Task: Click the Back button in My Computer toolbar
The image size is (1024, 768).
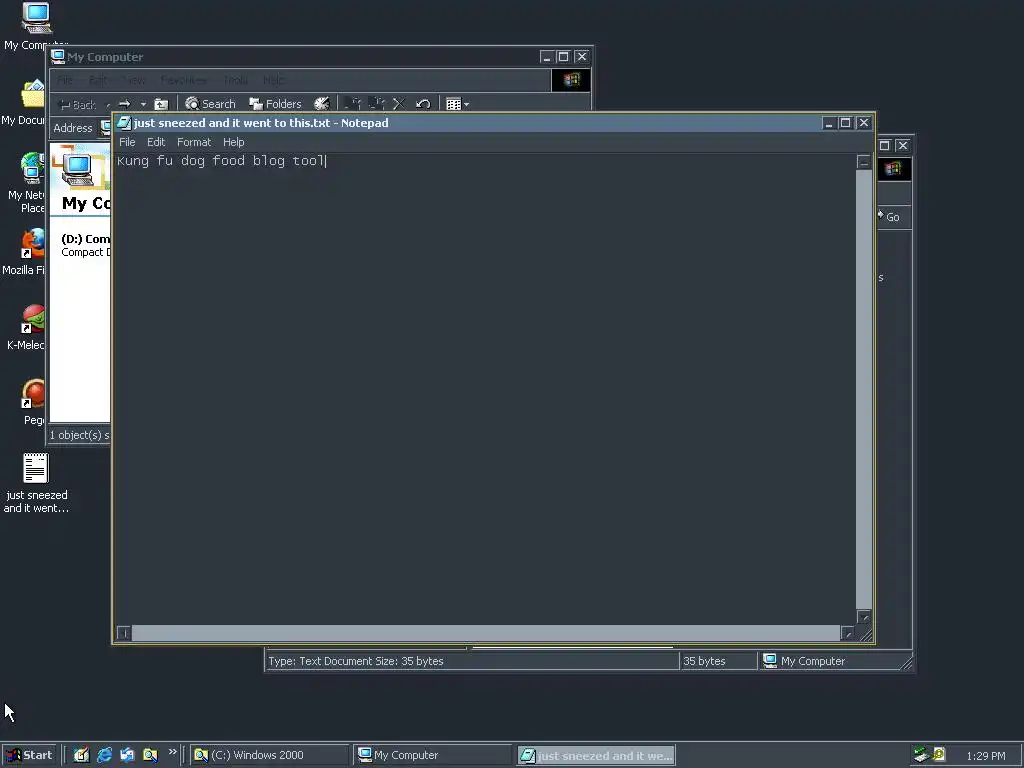Action: tap(78, 104)
